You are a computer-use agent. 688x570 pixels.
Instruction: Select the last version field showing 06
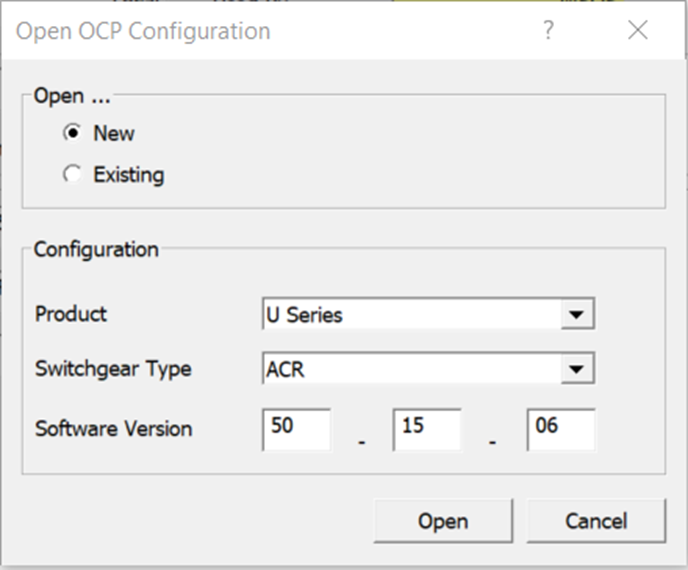point(561,429)
